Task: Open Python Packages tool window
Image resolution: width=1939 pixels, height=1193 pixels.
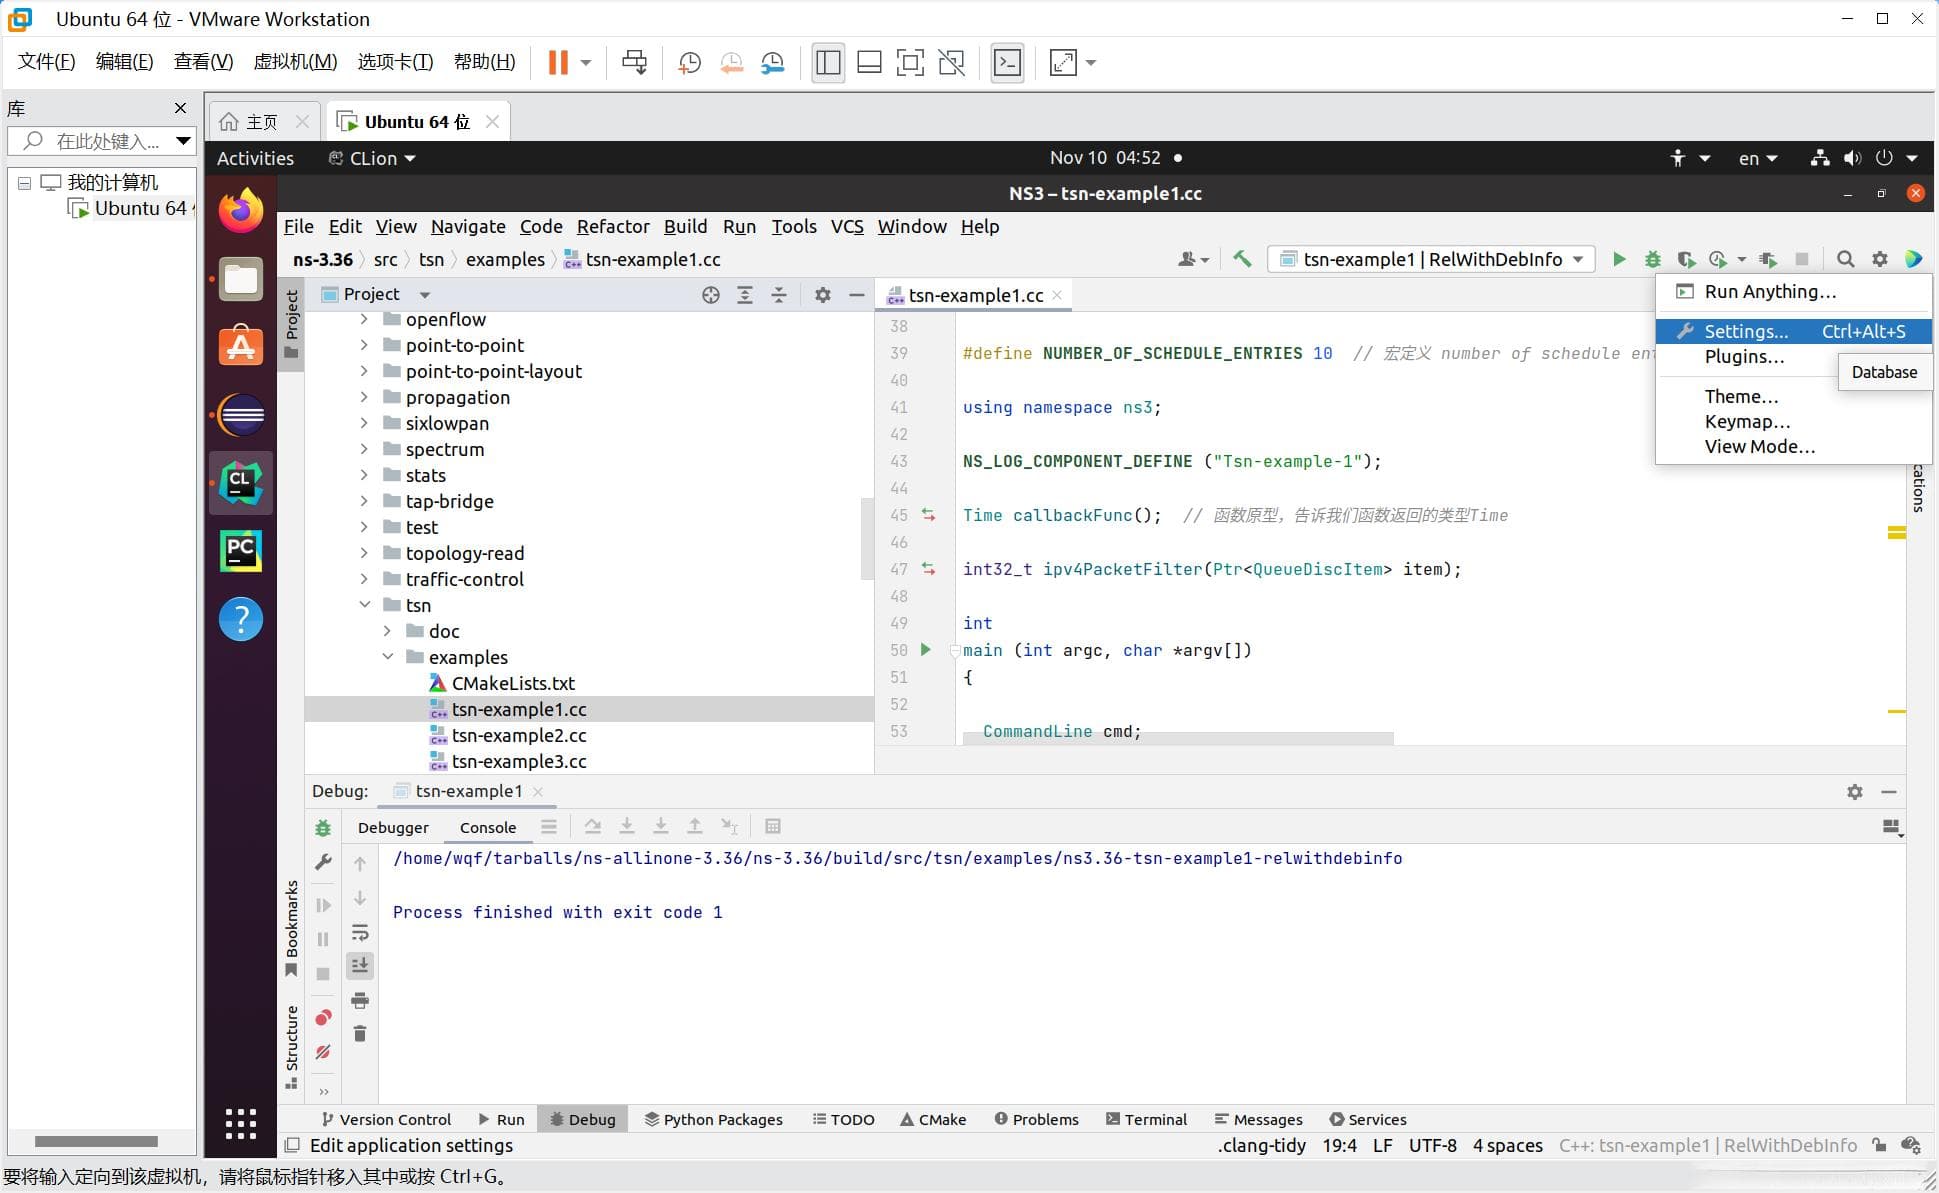Action: pos(713,1119)
